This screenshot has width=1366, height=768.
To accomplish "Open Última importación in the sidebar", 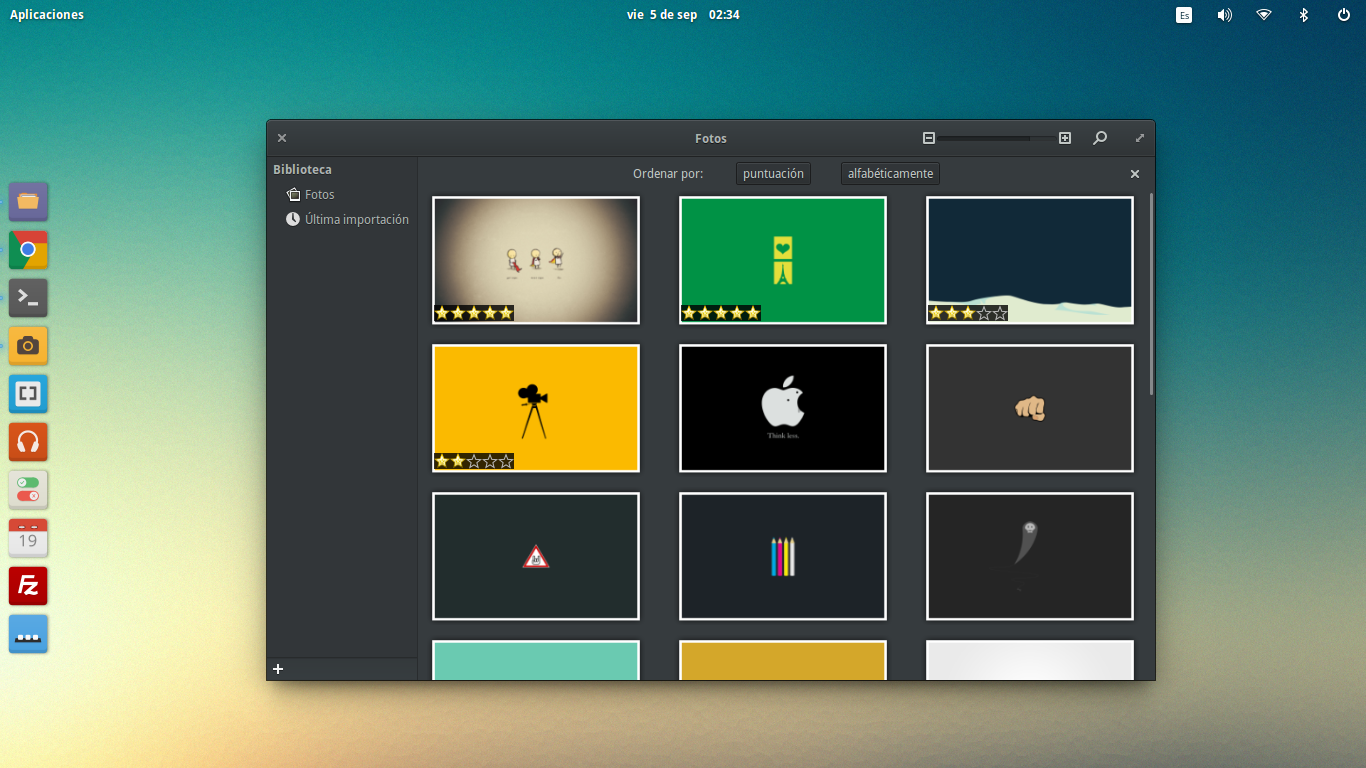I will coord(347,219).
